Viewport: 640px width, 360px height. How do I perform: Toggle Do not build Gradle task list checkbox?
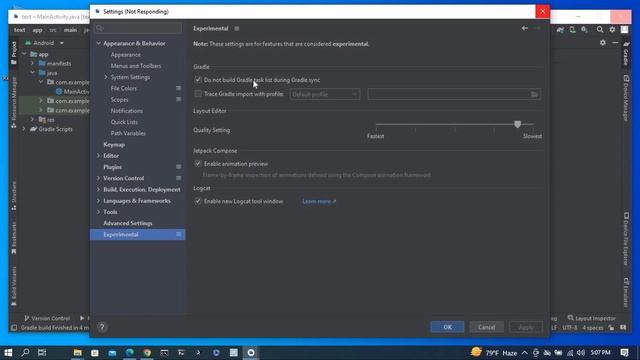[x=198, y=80]
